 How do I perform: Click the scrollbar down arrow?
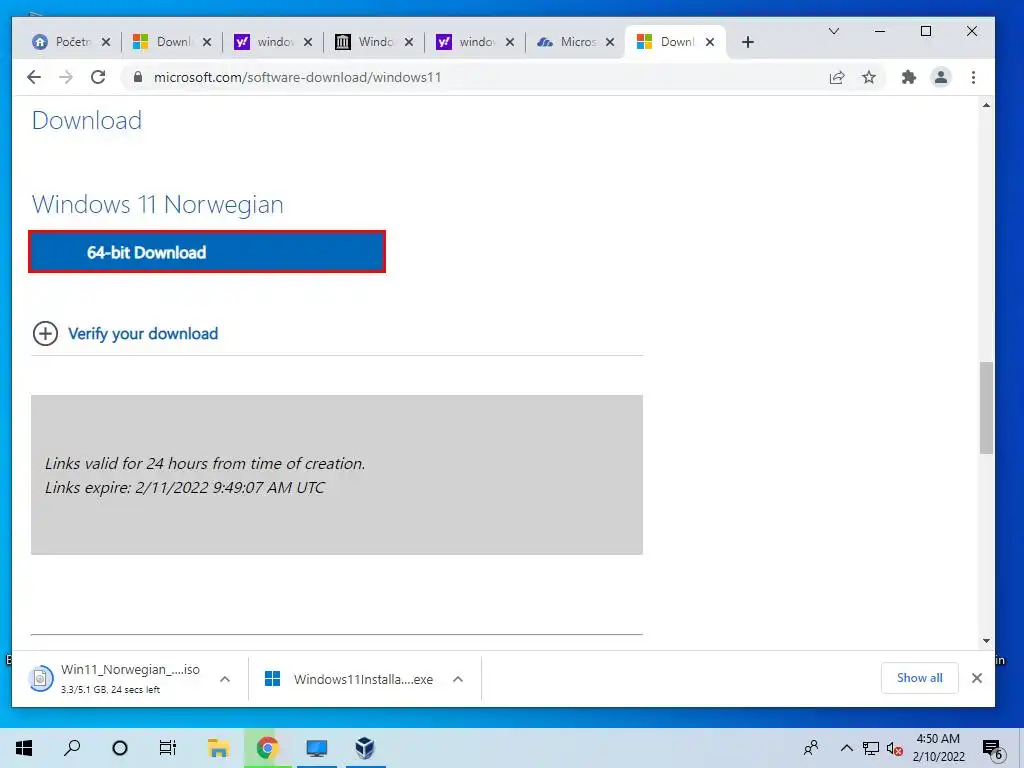pos(986,641)
